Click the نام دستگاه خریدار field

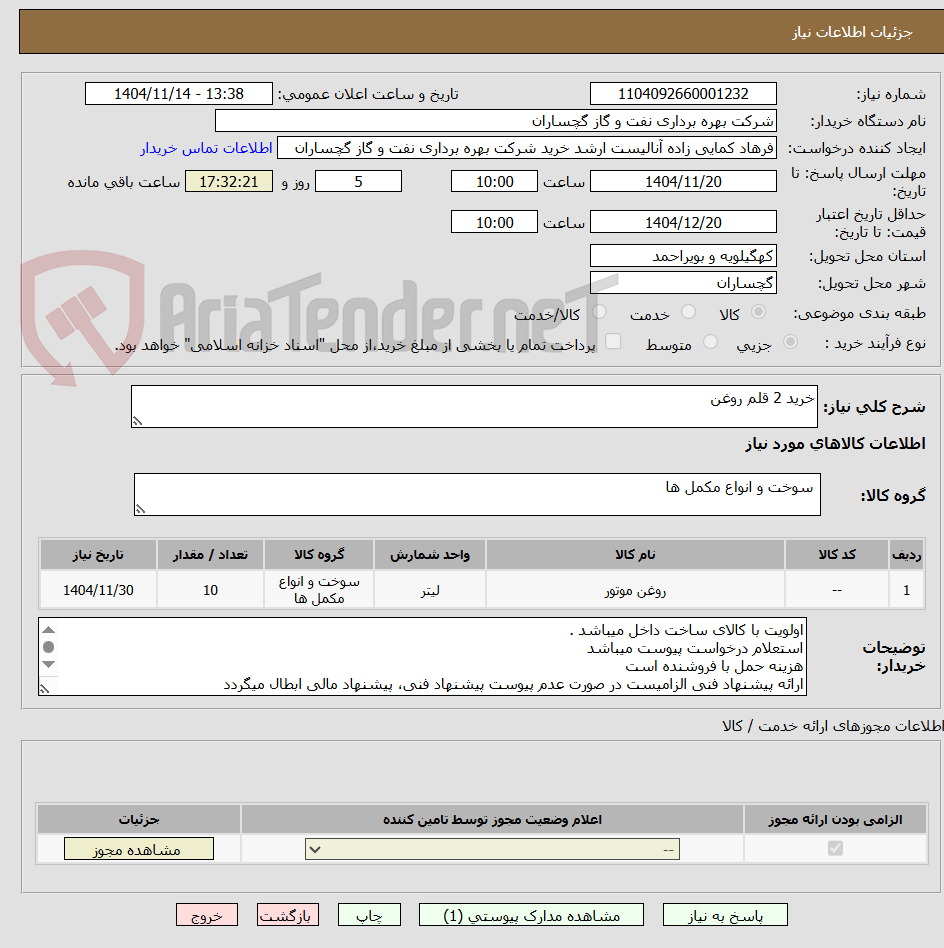pyautogui.click(x=496, y=121)
